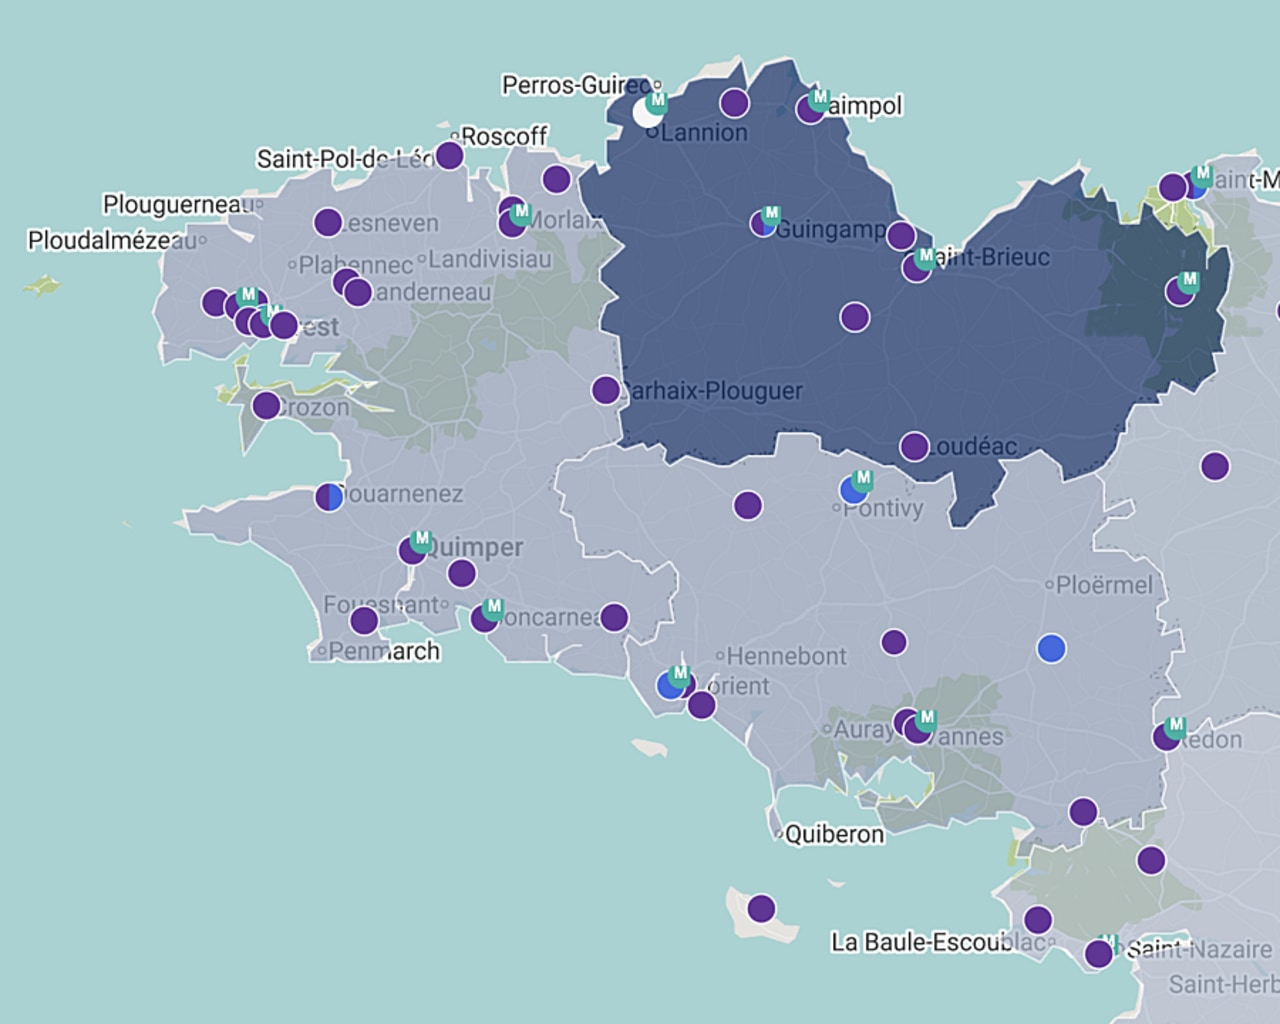
Task: Open the blue marker below Ploërmel
Action: coord(1051,648)
